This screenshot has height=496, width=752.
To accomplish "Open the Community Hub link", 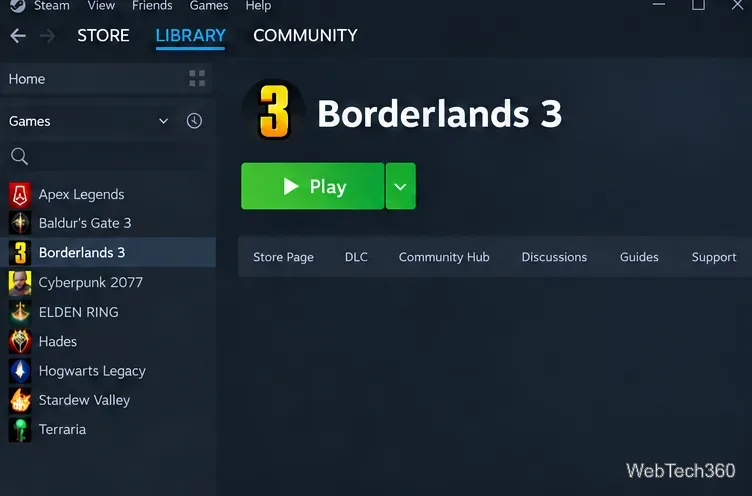I will pyautogui.click(x=444, y=257).
